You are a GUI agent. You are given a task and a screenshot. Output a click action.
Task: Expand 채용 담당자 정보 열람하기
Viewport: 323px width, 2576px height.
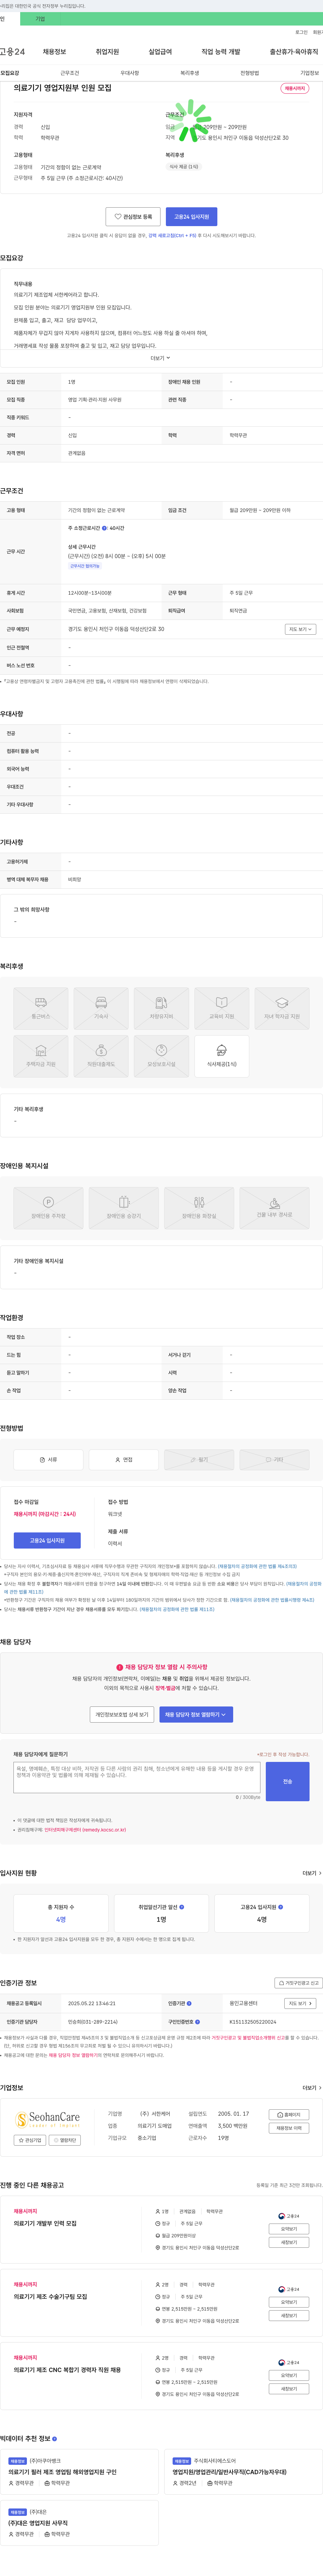click(x=196, y=1714)
